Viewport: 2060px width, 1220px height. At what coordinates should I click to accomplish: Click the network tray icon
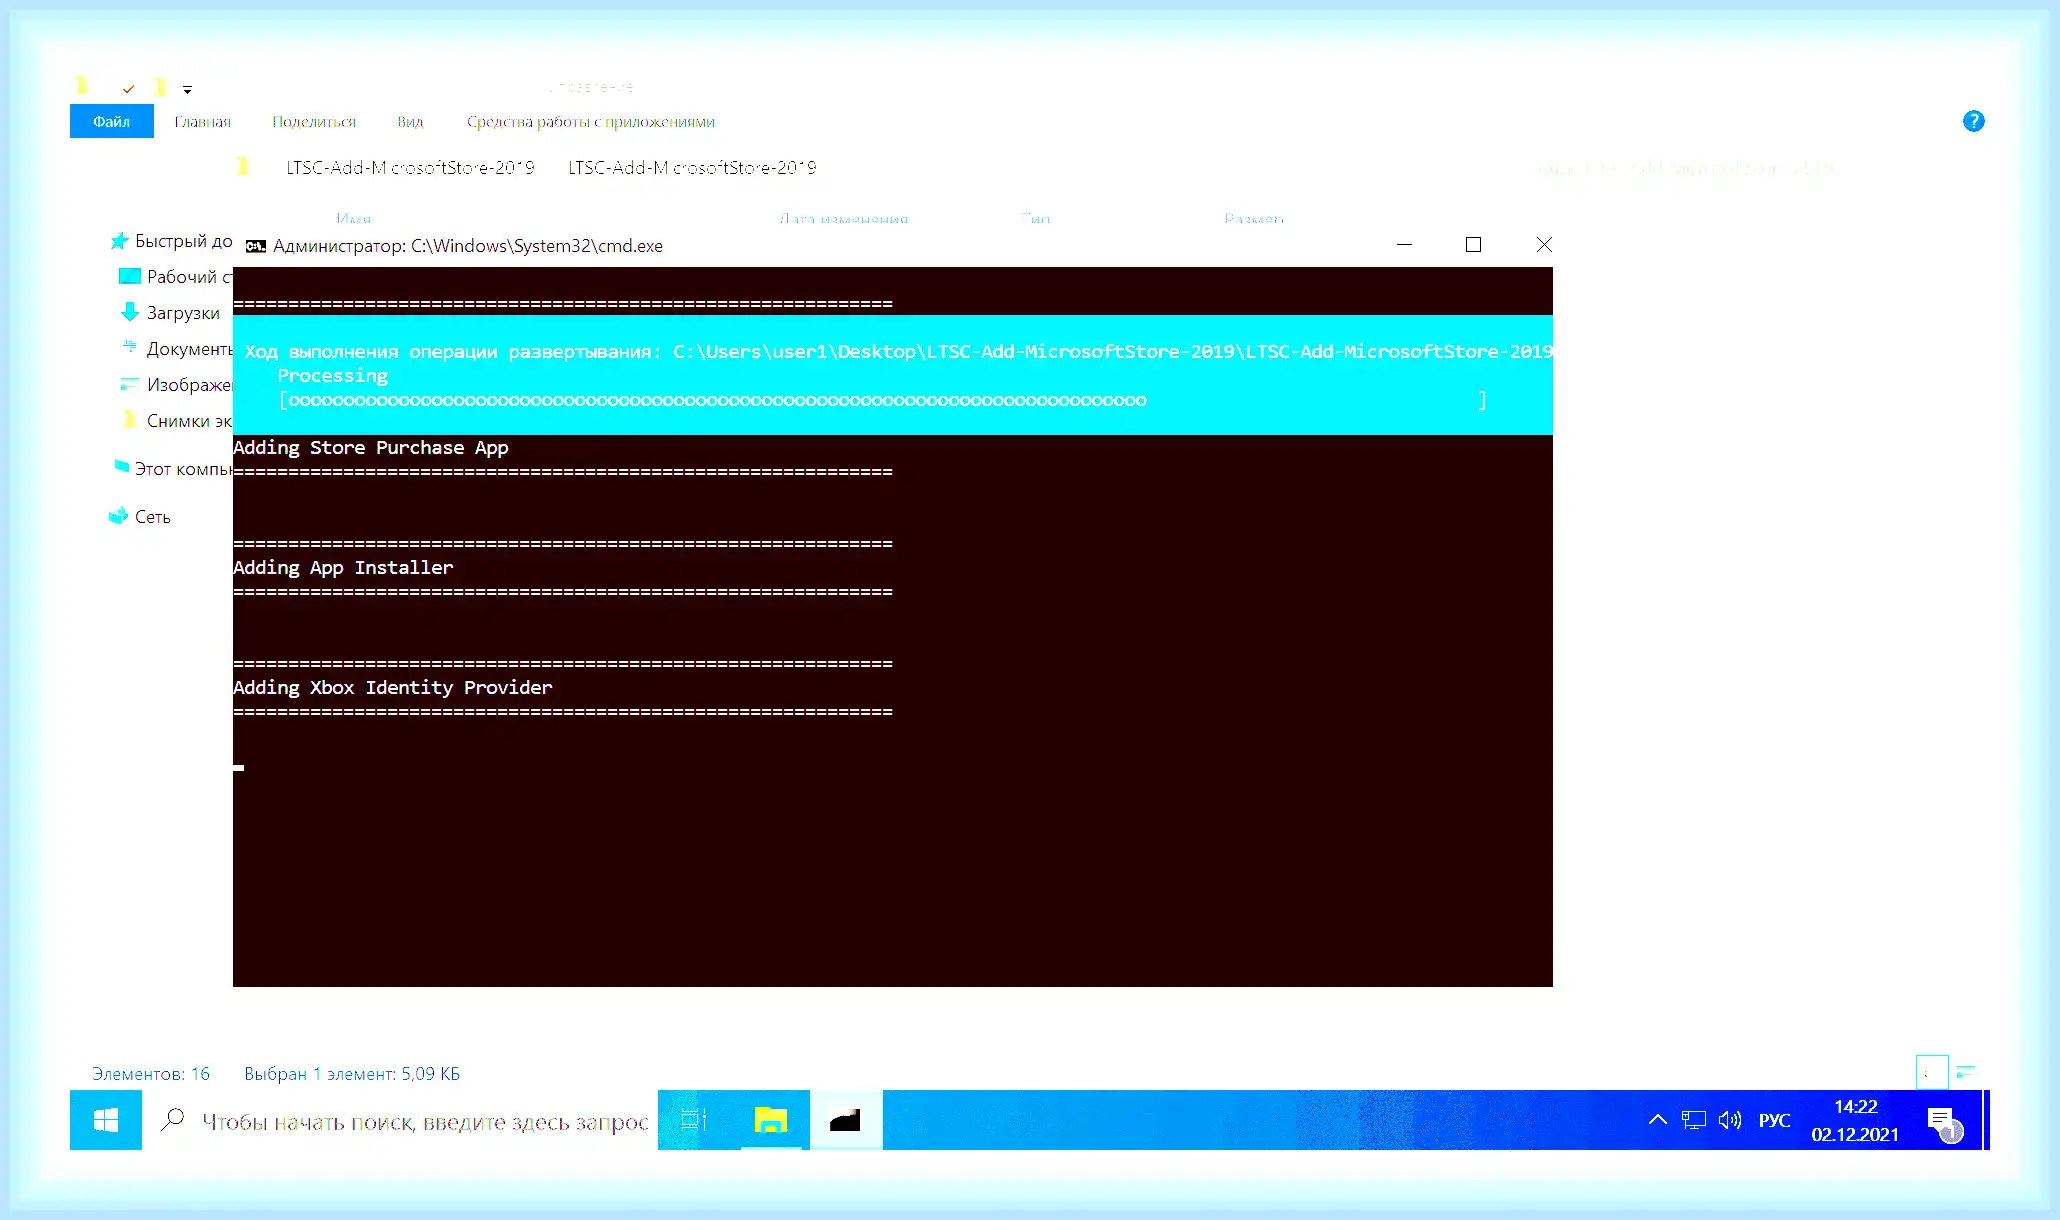(x=1693, y=1120)
